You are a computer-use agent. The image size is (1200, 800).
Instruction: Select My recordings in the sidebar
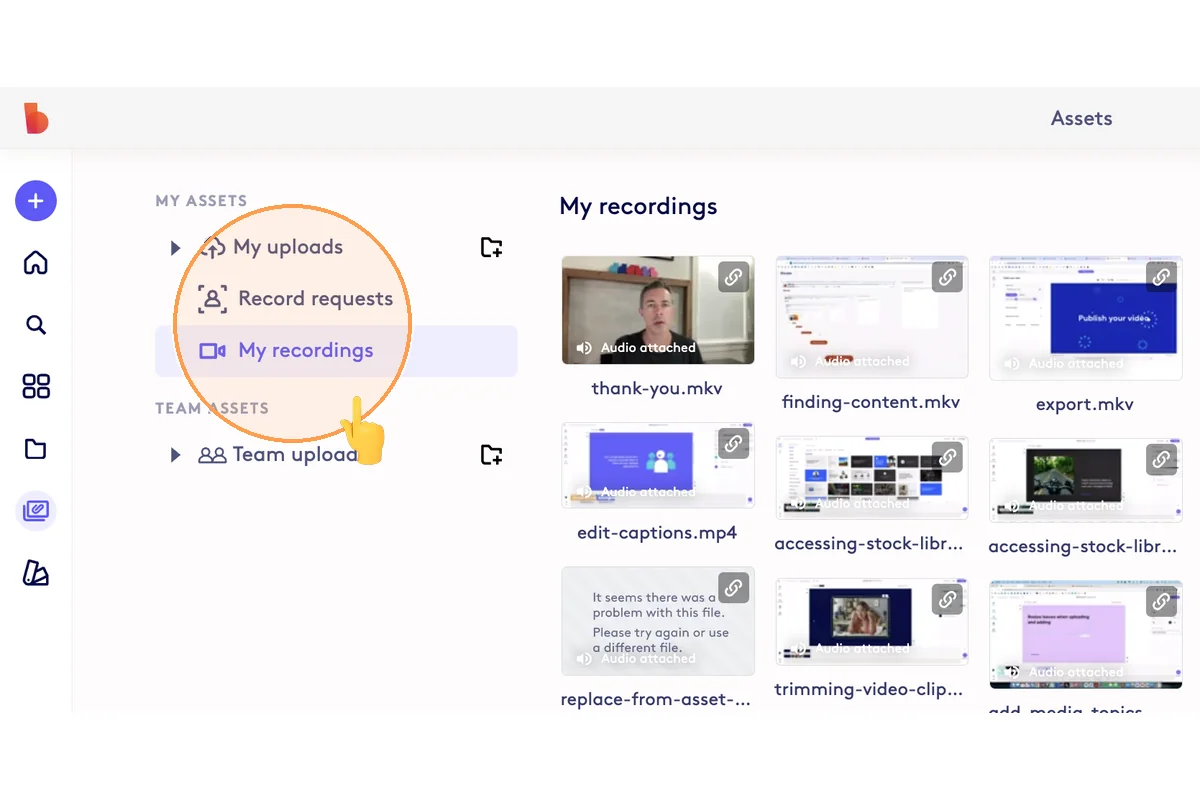[305, 351]
